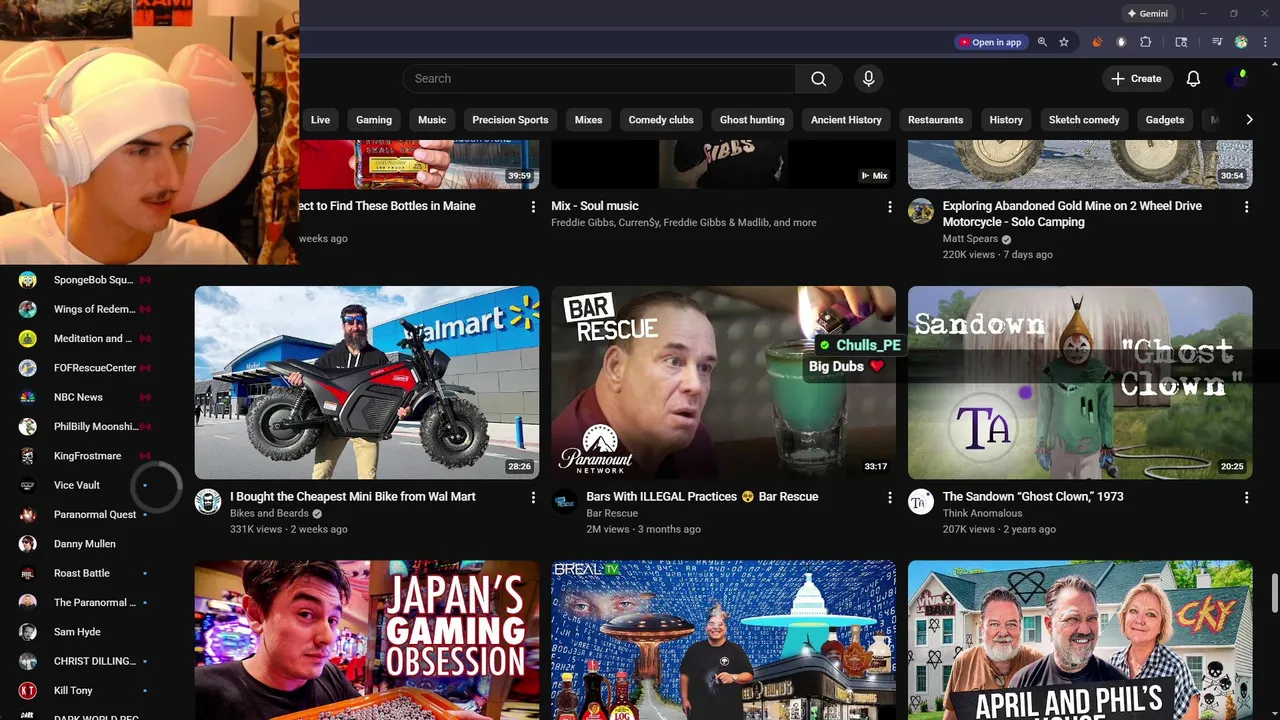
Task: Click the page vertical scrollbar thumb
Action: [1273, 593]
